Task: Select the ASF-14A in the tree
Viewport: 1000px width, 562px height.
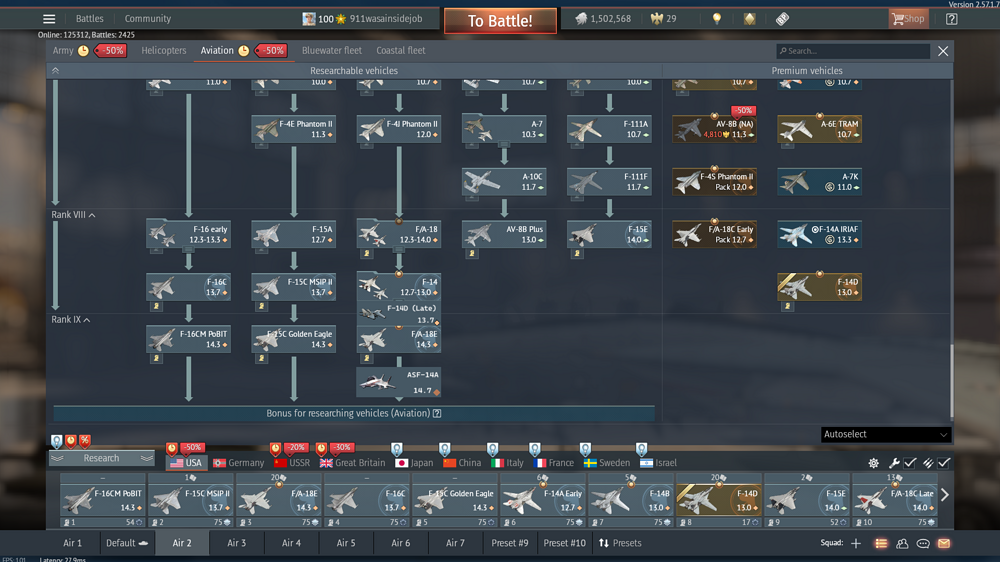Action: [x=399, y=382]
